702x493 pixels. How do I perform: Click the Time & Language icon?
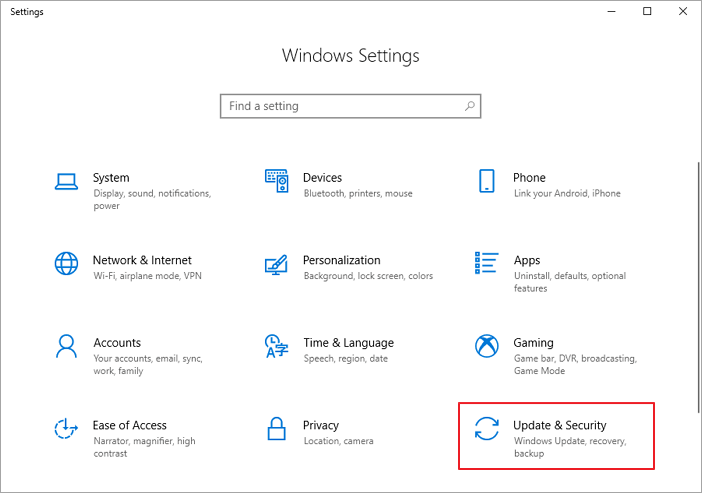click(x=277, y=346)
